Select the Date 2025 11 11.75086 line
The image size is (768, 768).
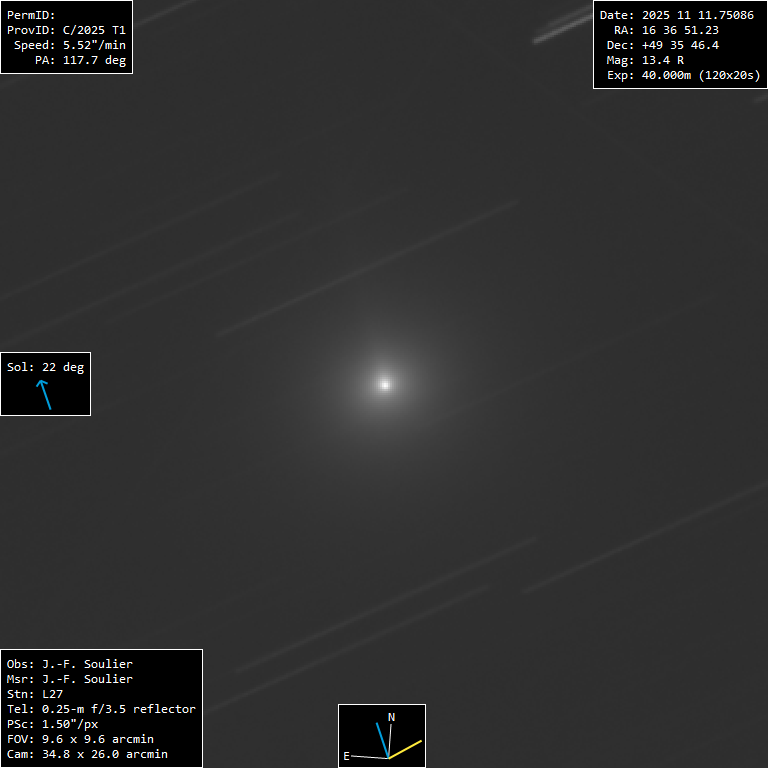676,15
